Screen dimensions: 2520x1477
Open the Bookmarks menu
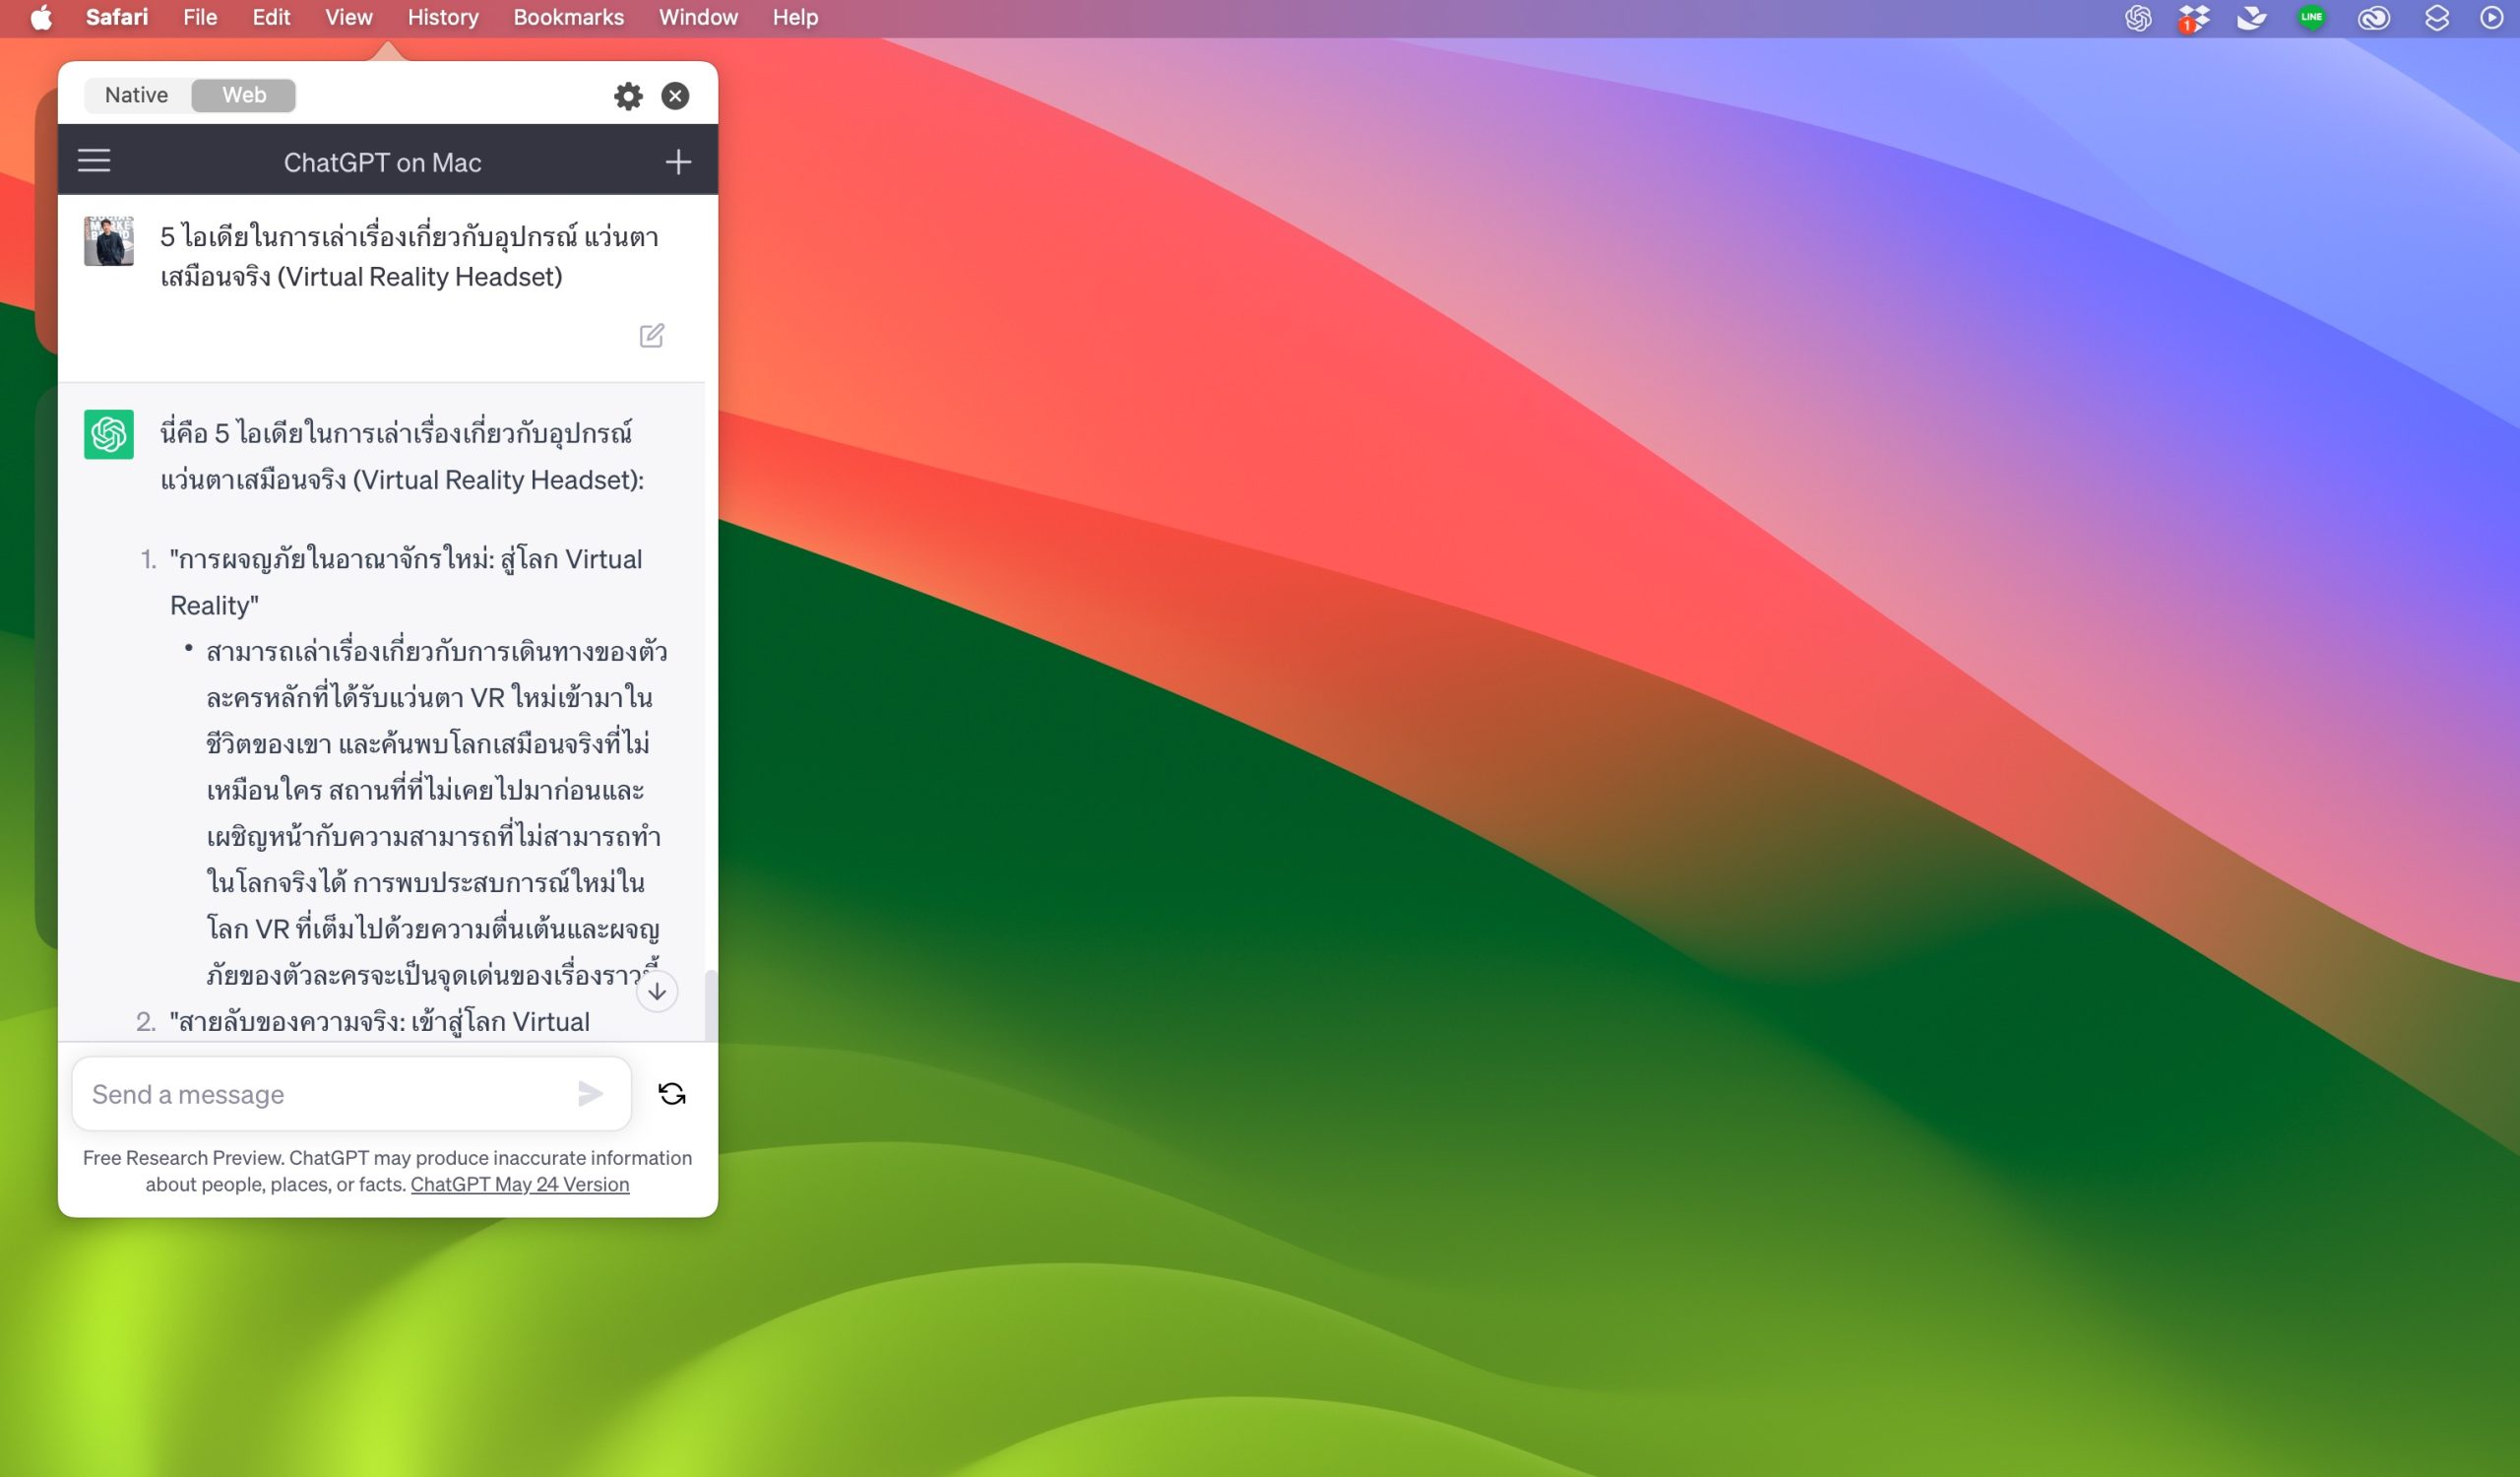click(x=568, y=18)
